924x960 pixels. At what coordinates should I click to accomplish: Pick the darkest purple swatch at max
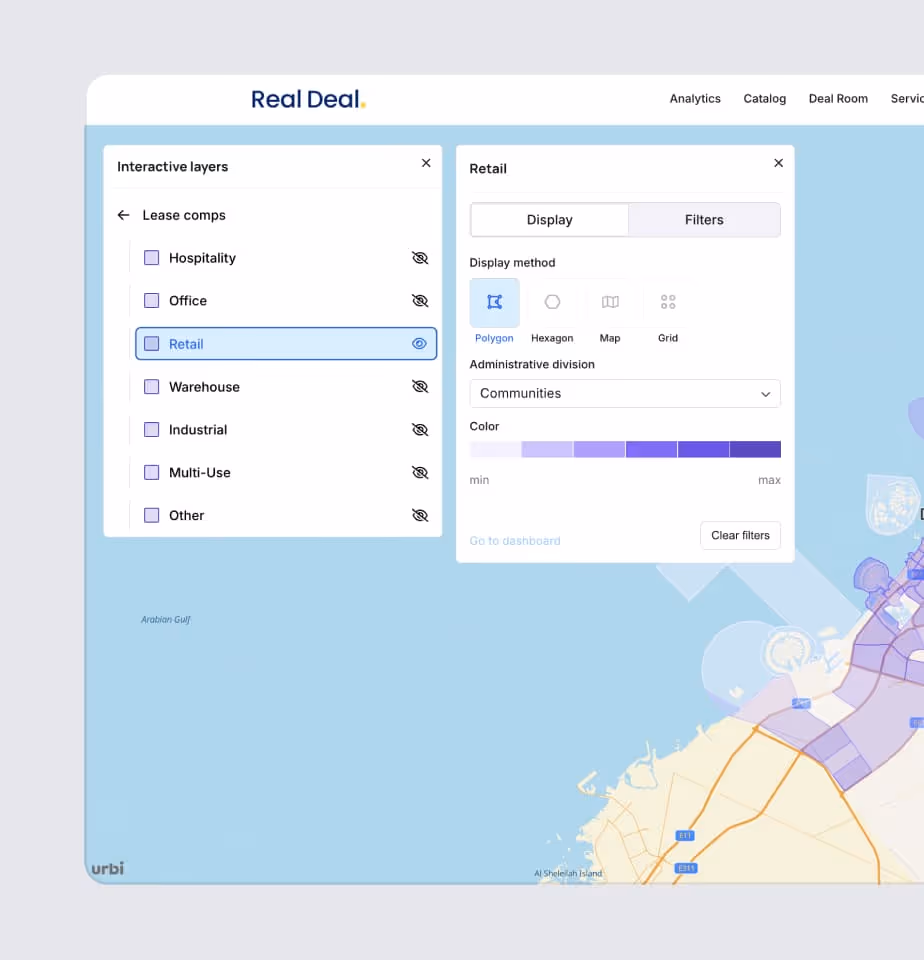pos(755,449)
